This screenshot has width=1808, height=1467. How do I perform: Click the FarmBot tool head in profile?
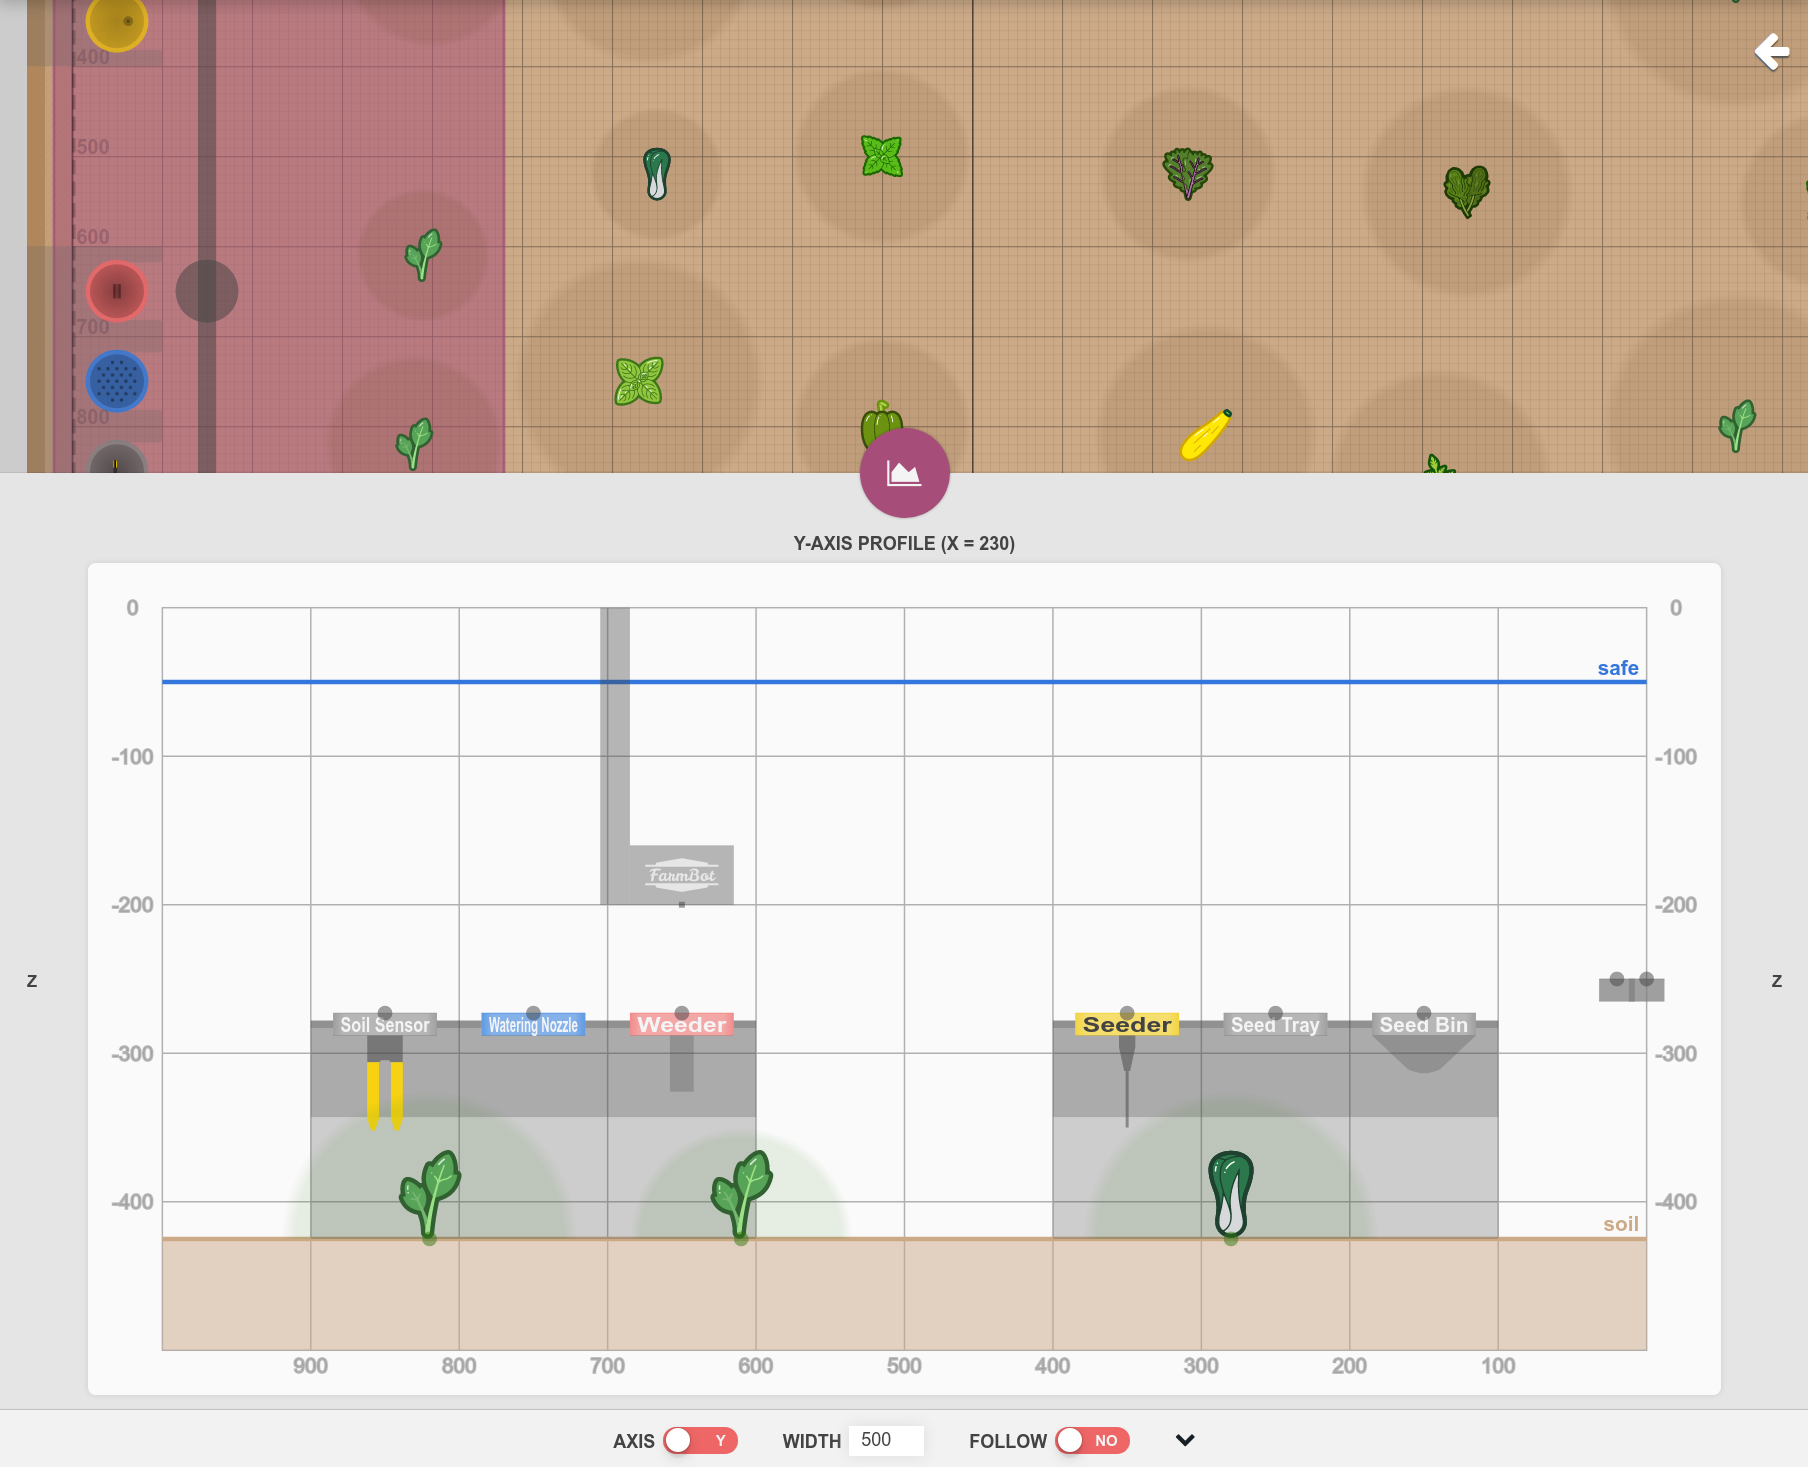(x=682, y=875)
